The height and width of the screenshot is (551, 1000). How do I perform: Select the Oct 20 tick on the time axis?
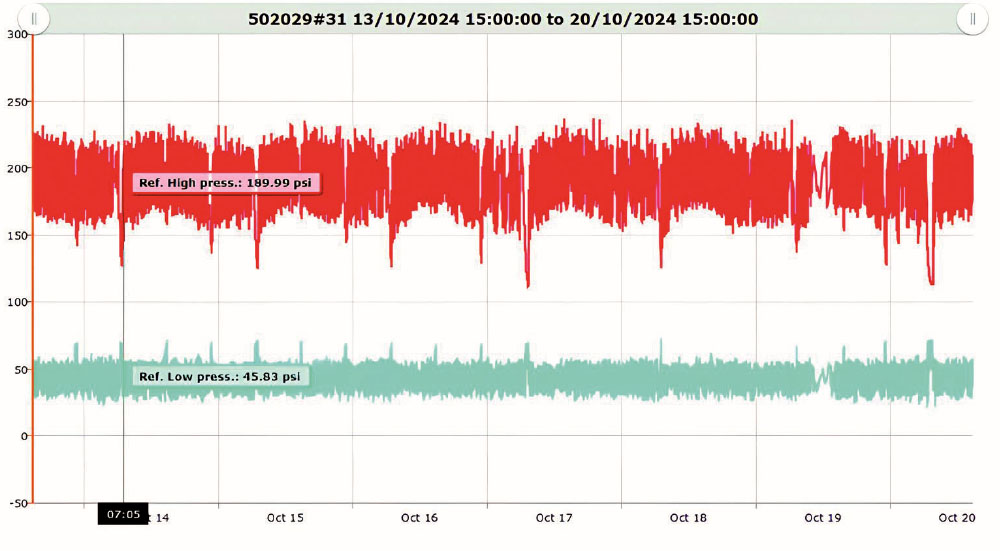click(x=956, y=518)
